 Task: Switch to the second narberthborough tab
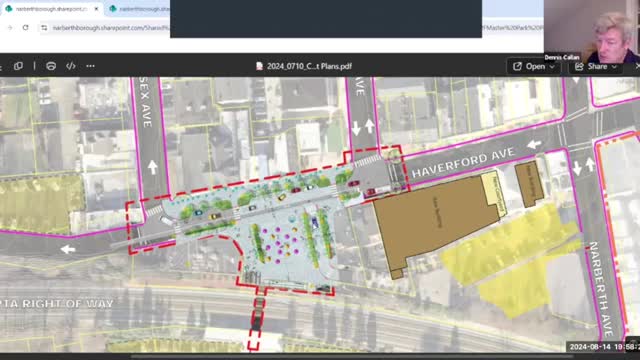point(139,9)
